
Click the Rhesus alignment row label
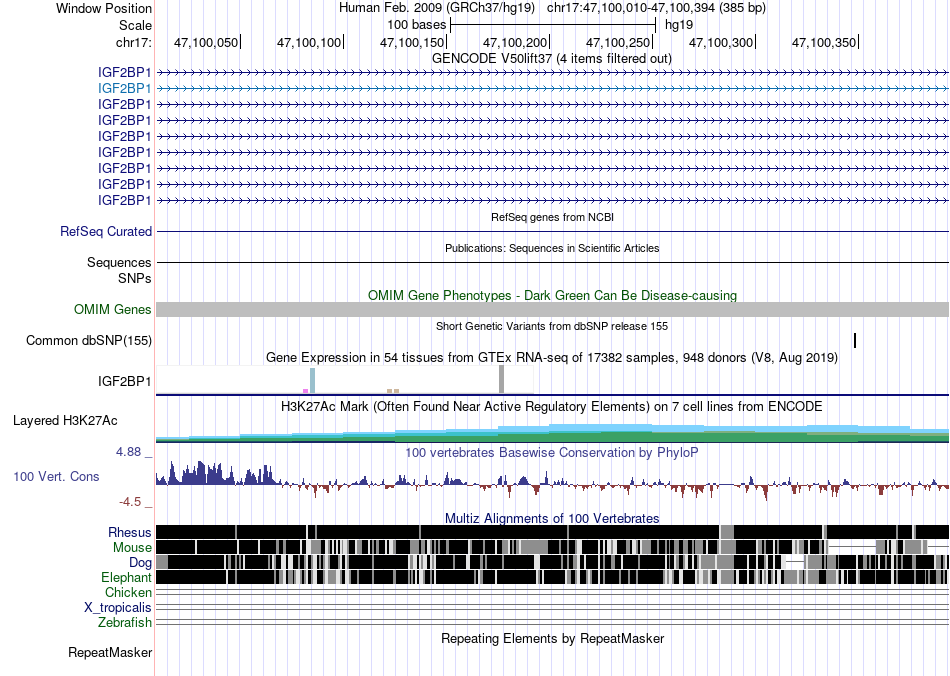[130, 532]
